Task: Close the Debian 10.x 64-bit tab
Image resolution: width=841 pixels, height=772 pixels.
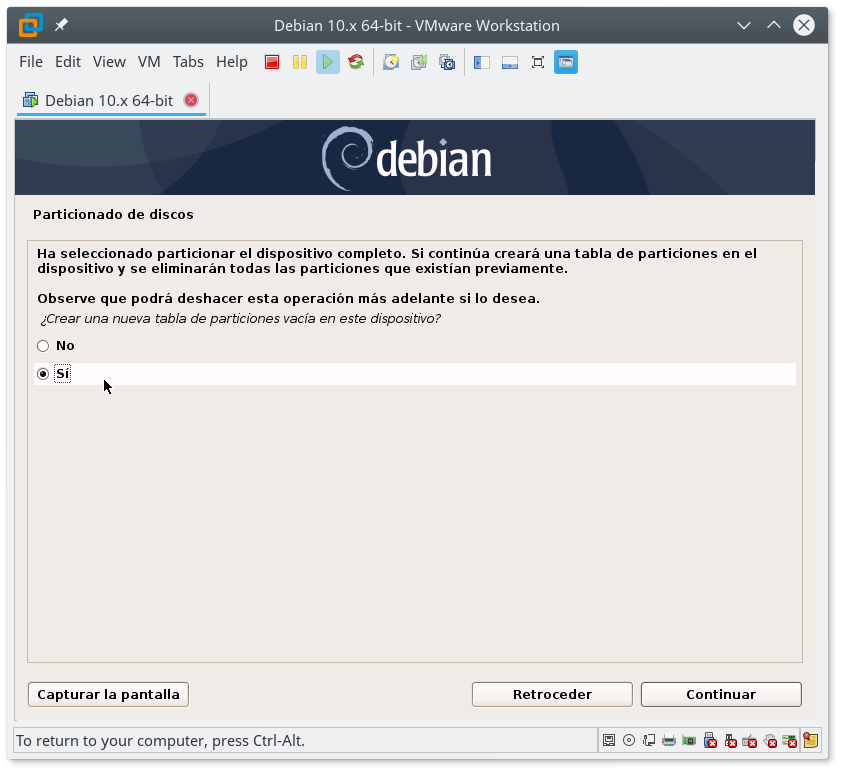Action: coord(191,100)
